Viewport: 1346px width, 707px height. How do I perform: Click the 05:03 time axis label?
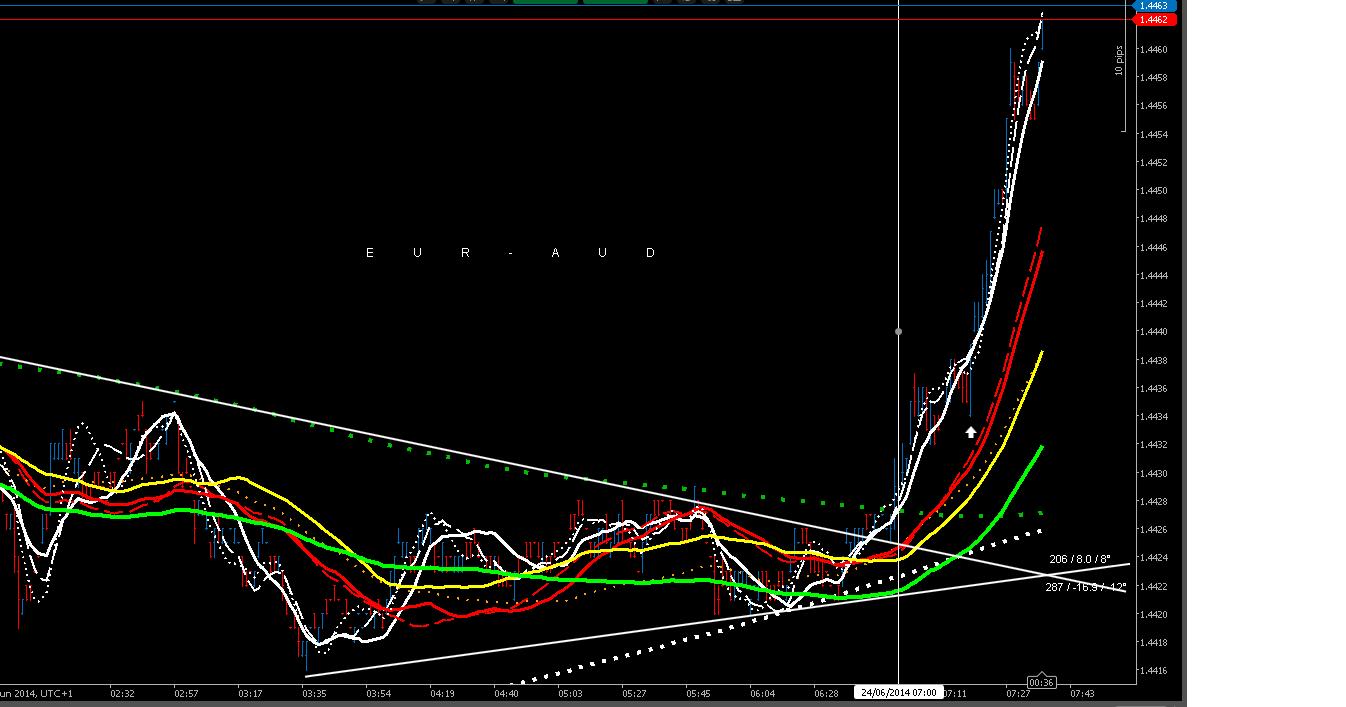[570, 693]
